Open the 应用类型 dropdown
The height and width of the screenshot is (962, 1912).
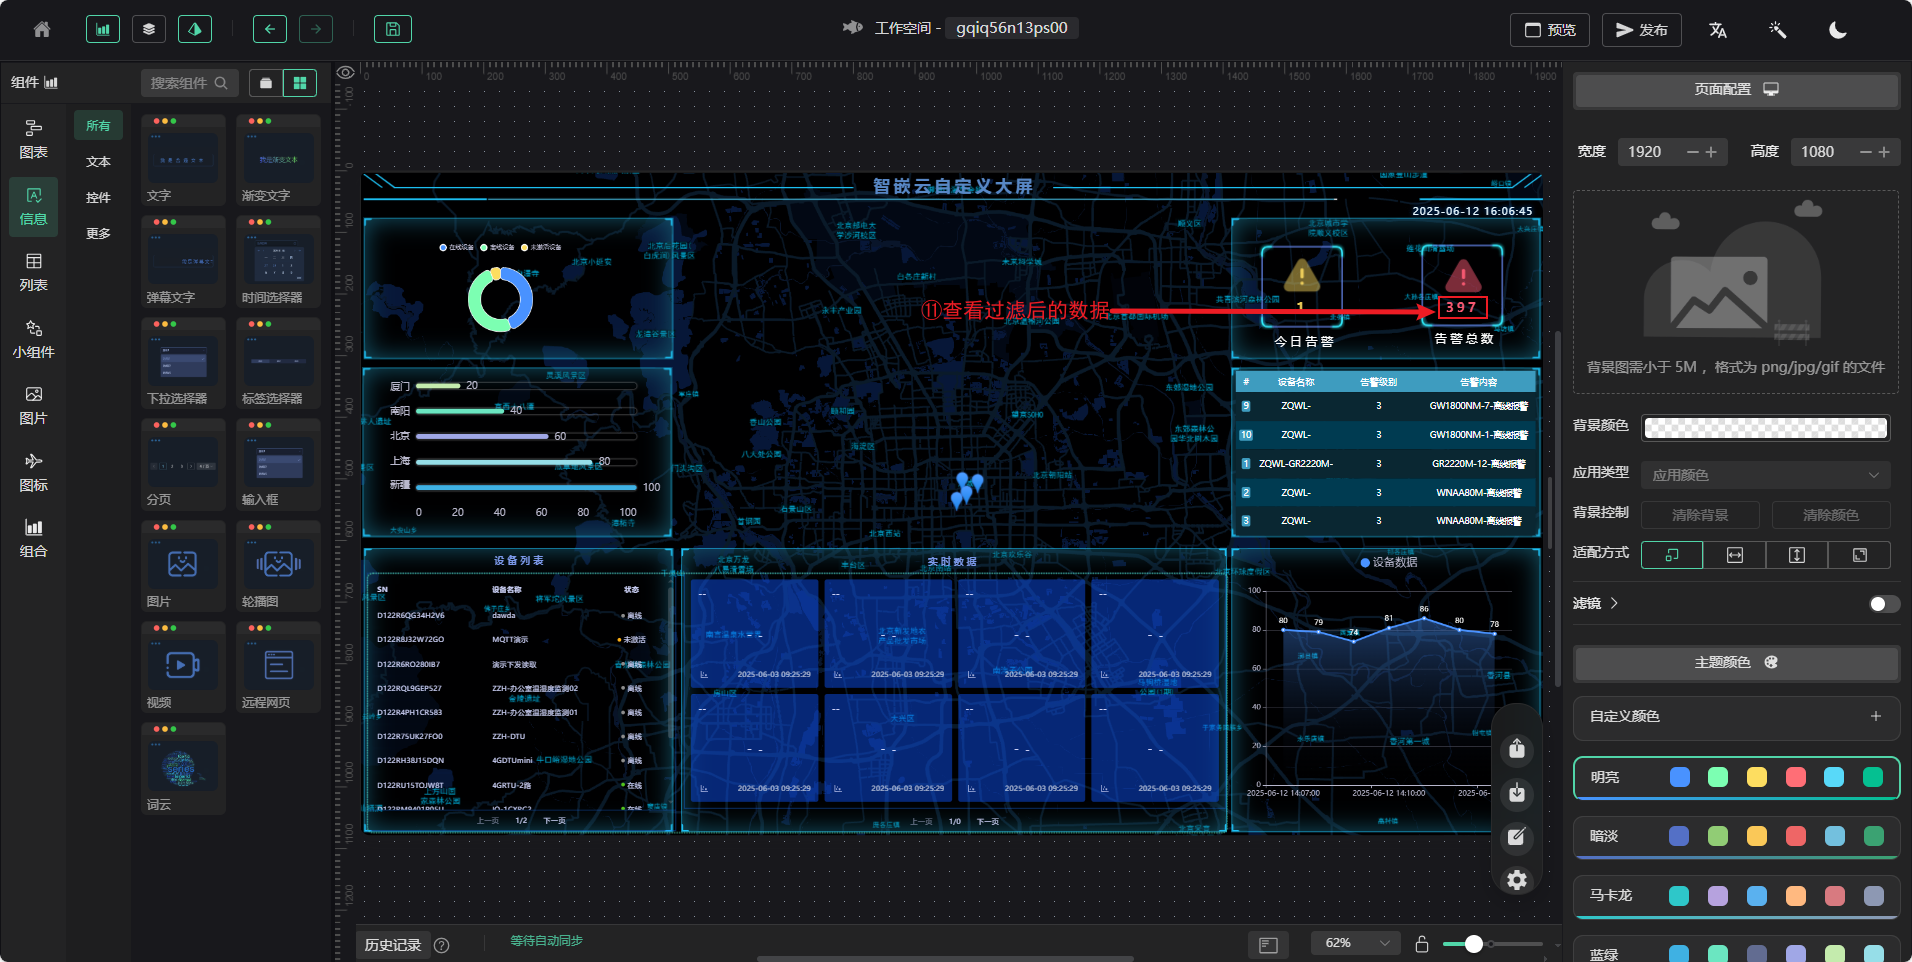point(1765,475)
